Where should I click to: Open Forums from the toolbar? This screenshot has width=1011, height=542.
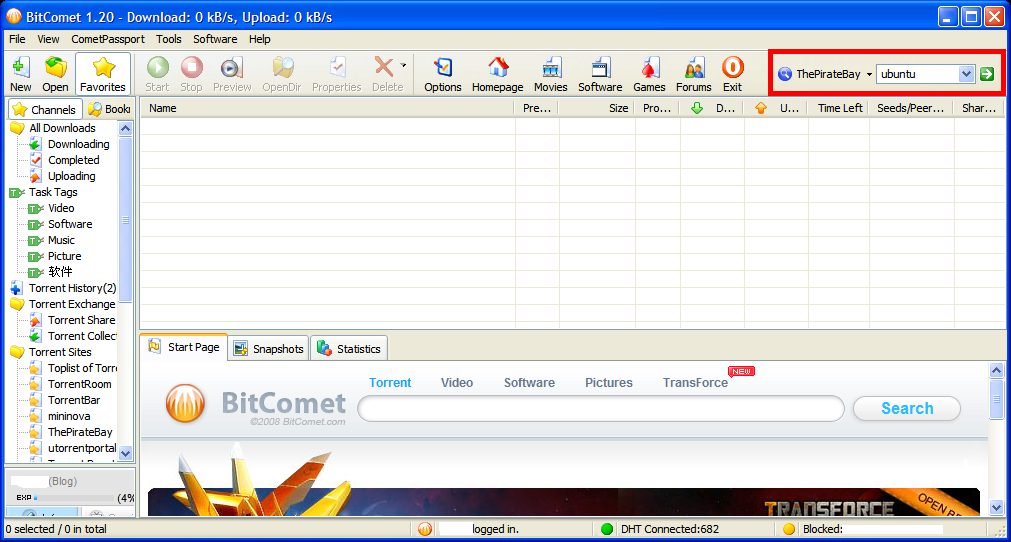coord(694,74)
